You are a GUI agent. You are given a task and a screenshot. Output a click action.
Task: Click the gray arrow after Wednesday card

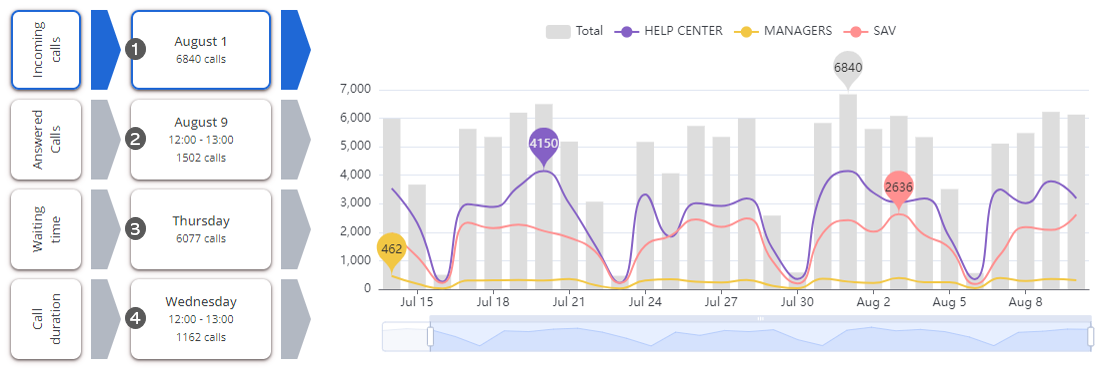click(x=295, y=318)
